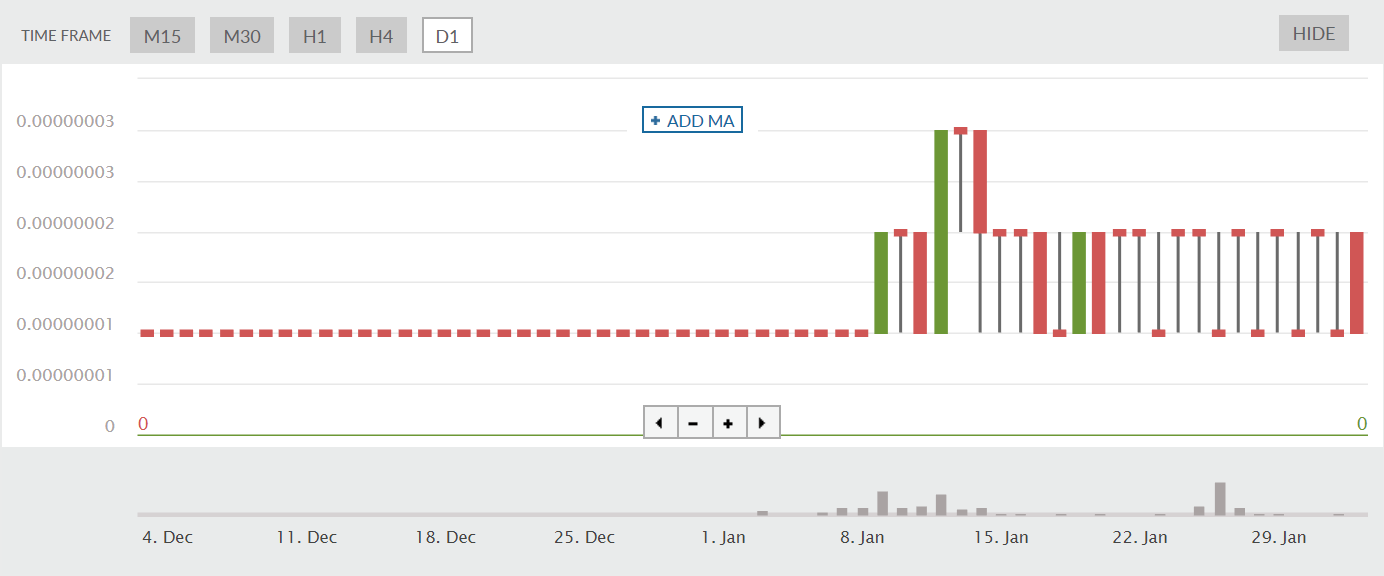Screen dimensions: 1384x576
Task: Switch to the M30 time frame
Action: [242, 36]
